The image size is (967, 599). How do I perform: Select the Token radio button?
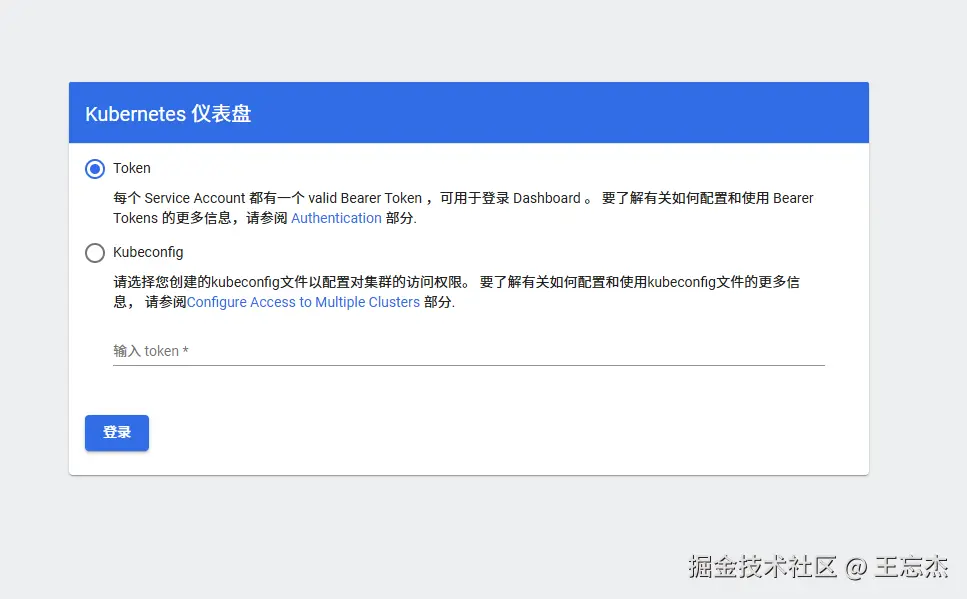(95, 168)
